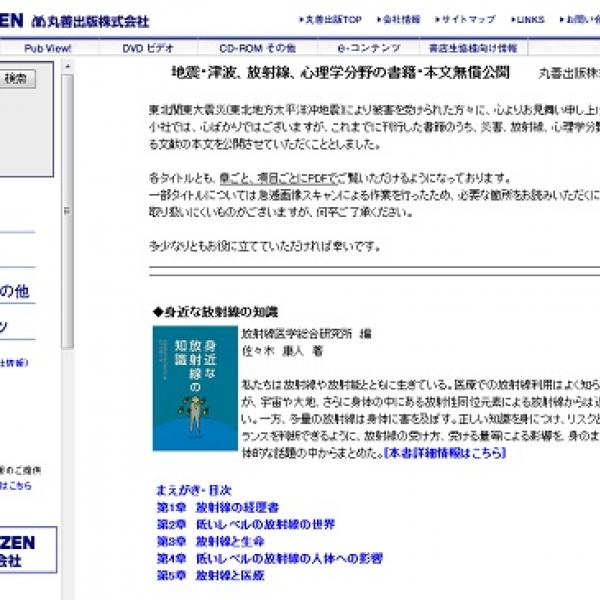This screenshot has width=600, height=600.
Task: Open the まえがき・目次 PDF link
Action: (194, 490)
